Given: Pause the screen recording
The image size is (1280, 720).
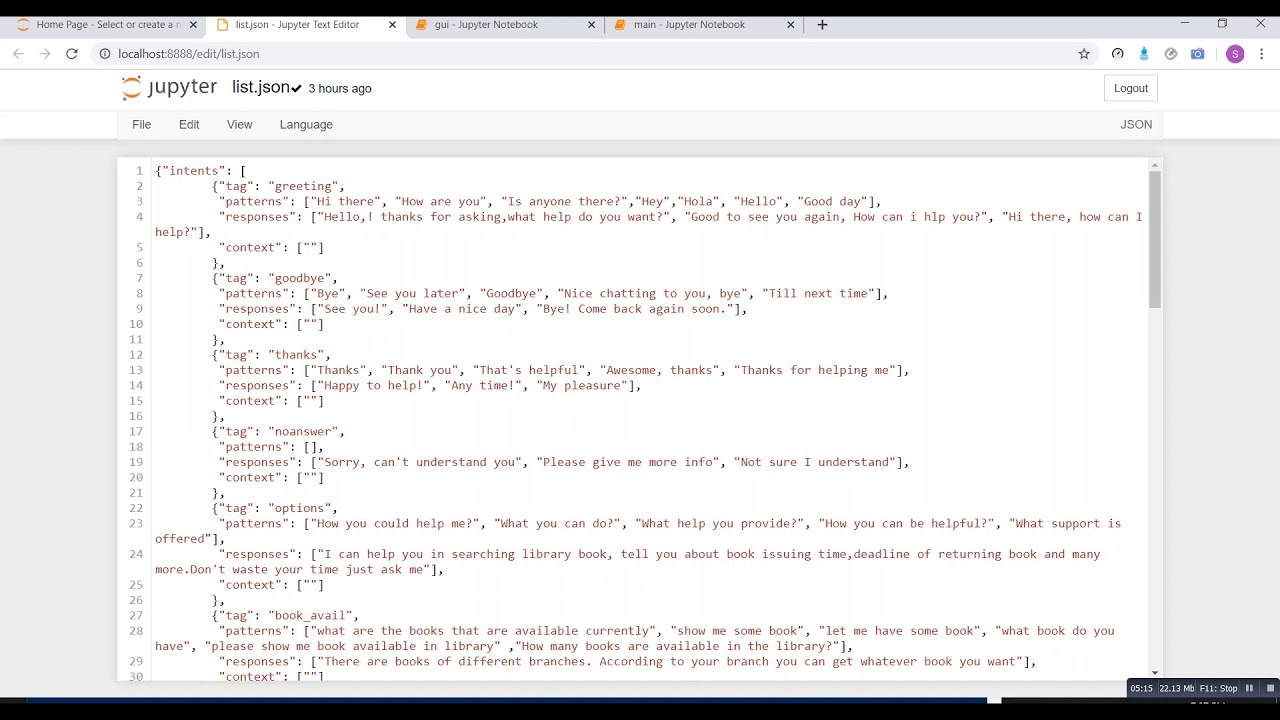Looking at the screenshot, I should [x=1249, y=688].
